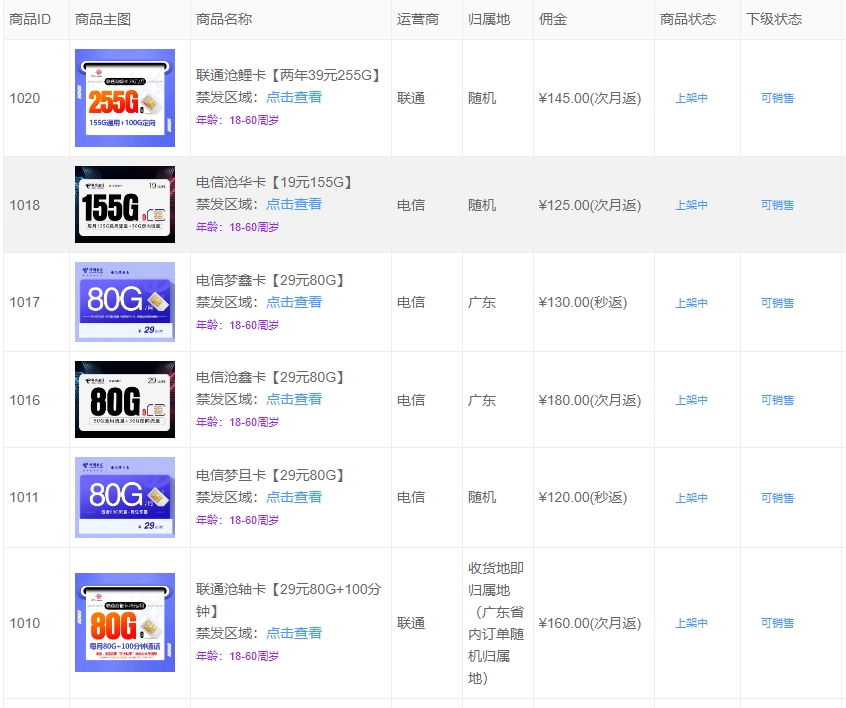Screen dimensions: 846x708
Task: Click 点击查看 link for 电信沧华卡
Action: (x=294, y=204)
